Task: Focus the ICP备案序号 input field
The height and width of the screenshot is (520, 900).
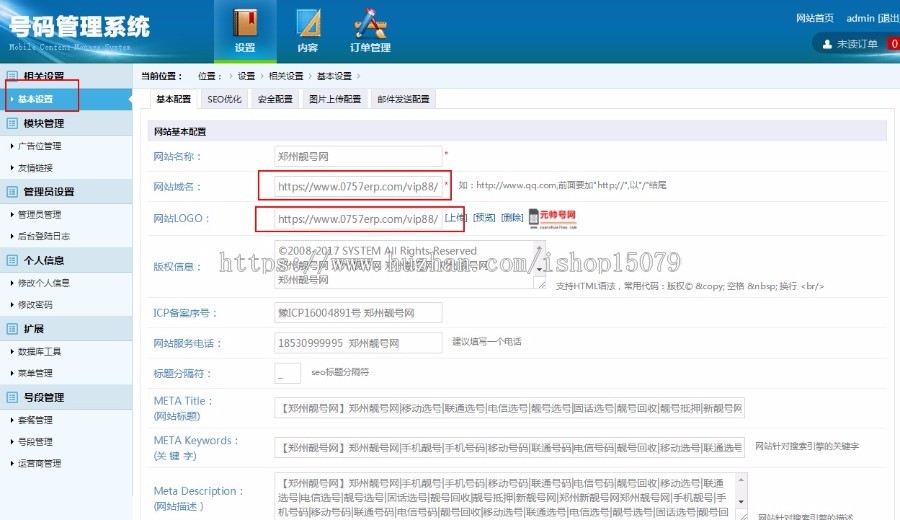Action: [x=358, y=313]
